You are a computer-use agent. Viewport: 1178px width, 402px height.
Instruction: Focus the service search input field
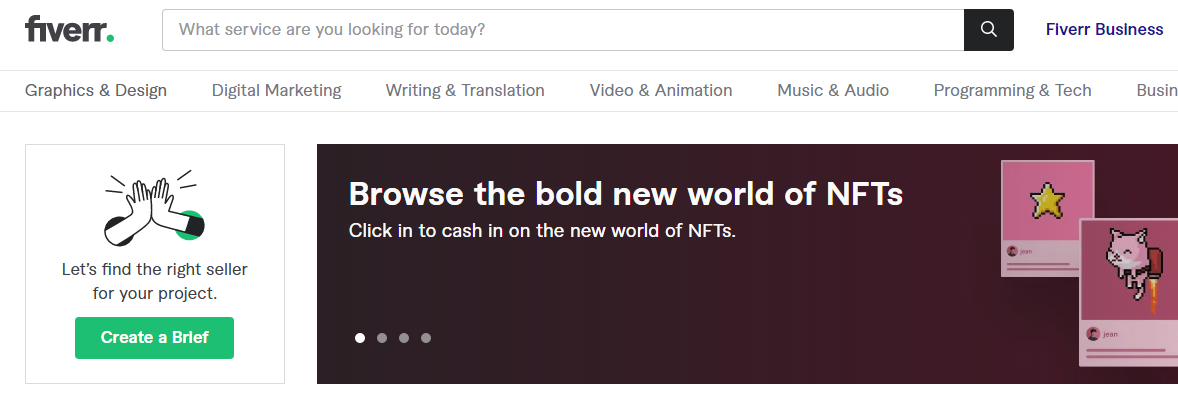[563, 29]
